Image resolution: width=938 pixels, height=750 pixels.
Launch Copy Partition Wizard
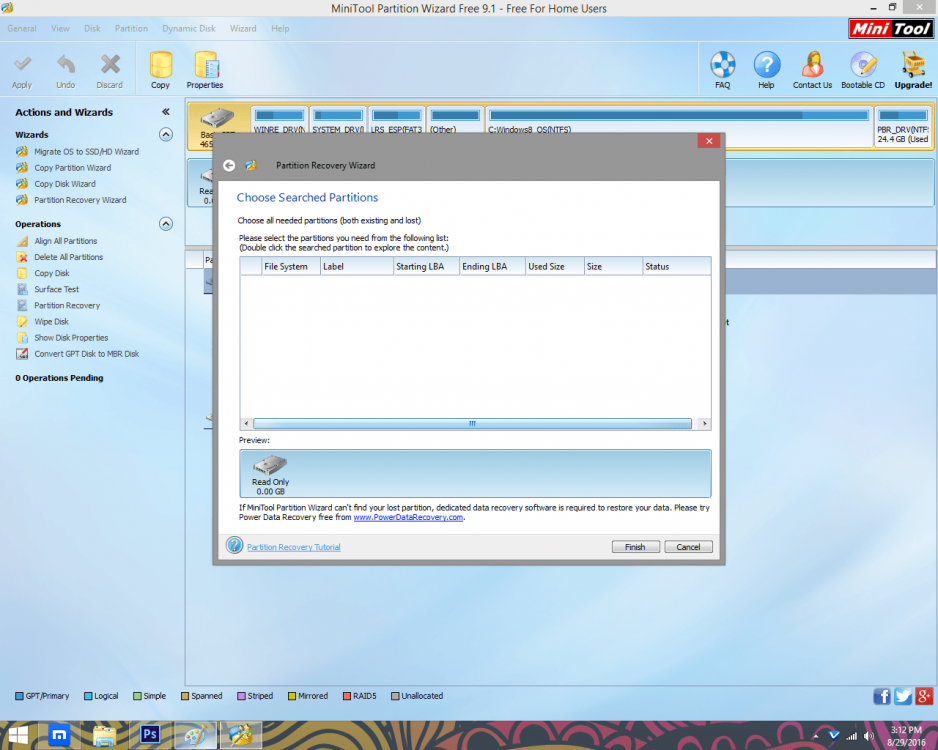[72, 168]
